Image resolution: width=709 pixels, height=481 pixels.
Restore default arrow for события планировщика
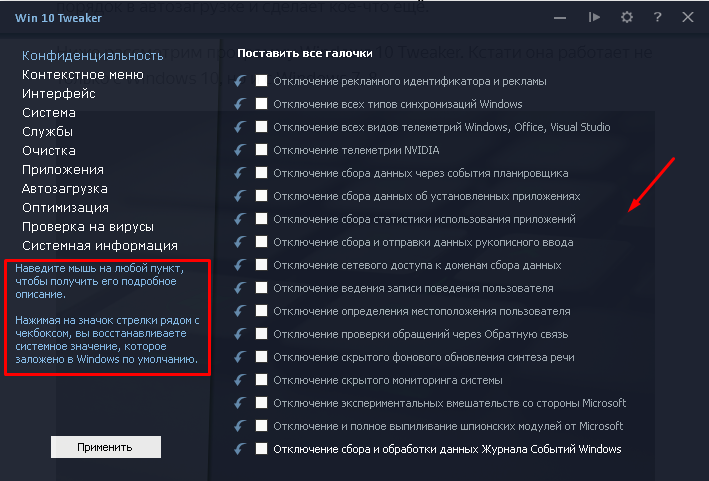coord(241,173)
